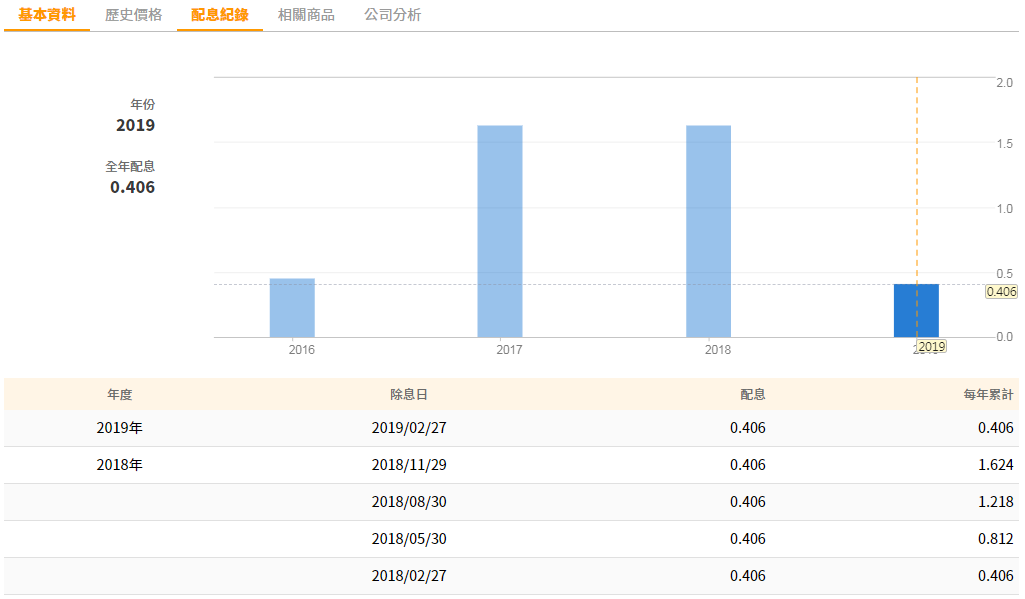Screen dimensions: 1025x599
Task: Click the 年度 column header
Action: (120, 395)
